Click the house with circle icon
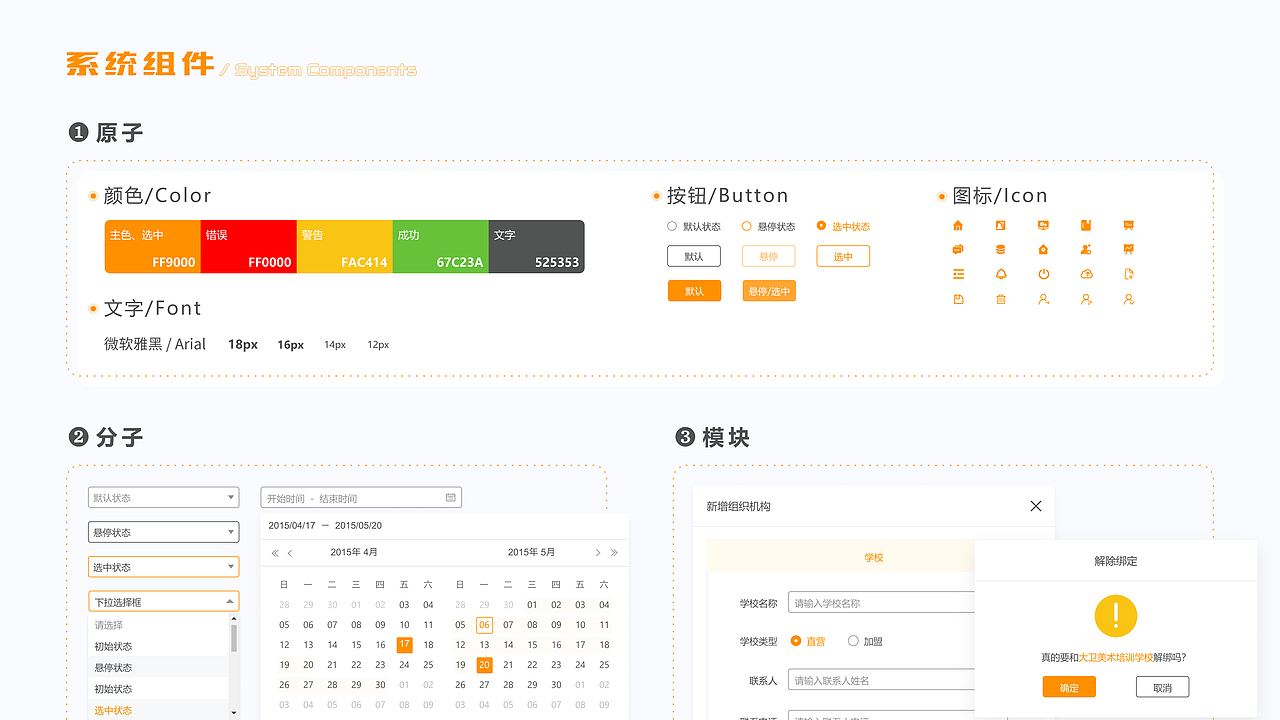Screen dimensions: 1280x720 (x=1044, y=250)
